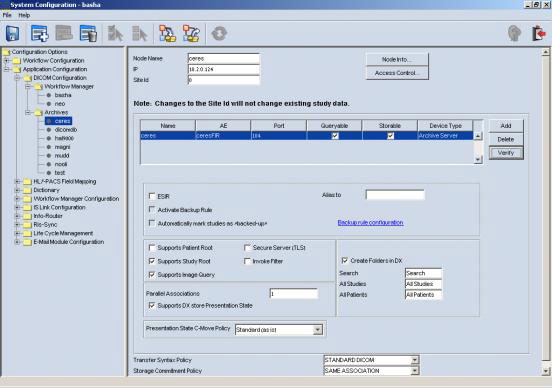Uncheck Supports Image Query checkbox
The image size is (552, 388).
(x=152, y=275)
